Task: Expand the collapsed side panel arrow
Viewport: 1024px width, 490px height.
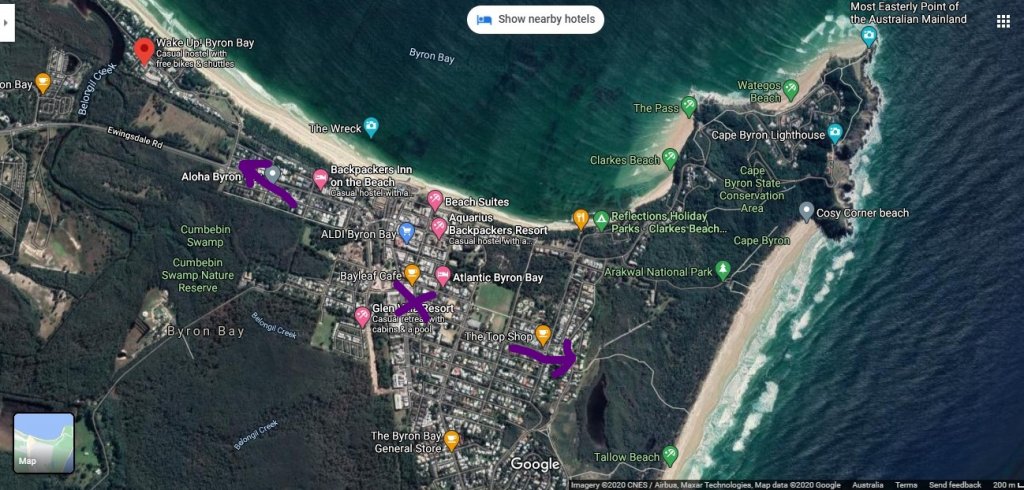Action: pyautogui.click(x=6, y=20)
